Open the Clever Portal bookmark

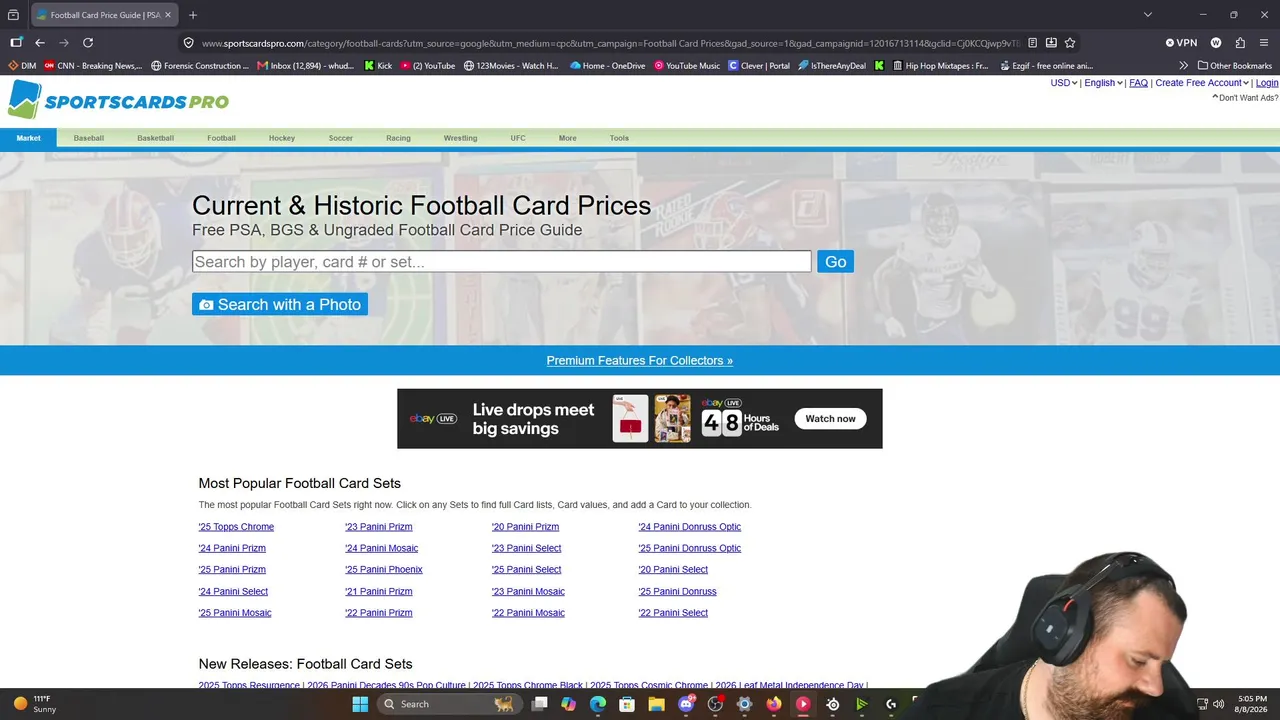click(759, 66)
